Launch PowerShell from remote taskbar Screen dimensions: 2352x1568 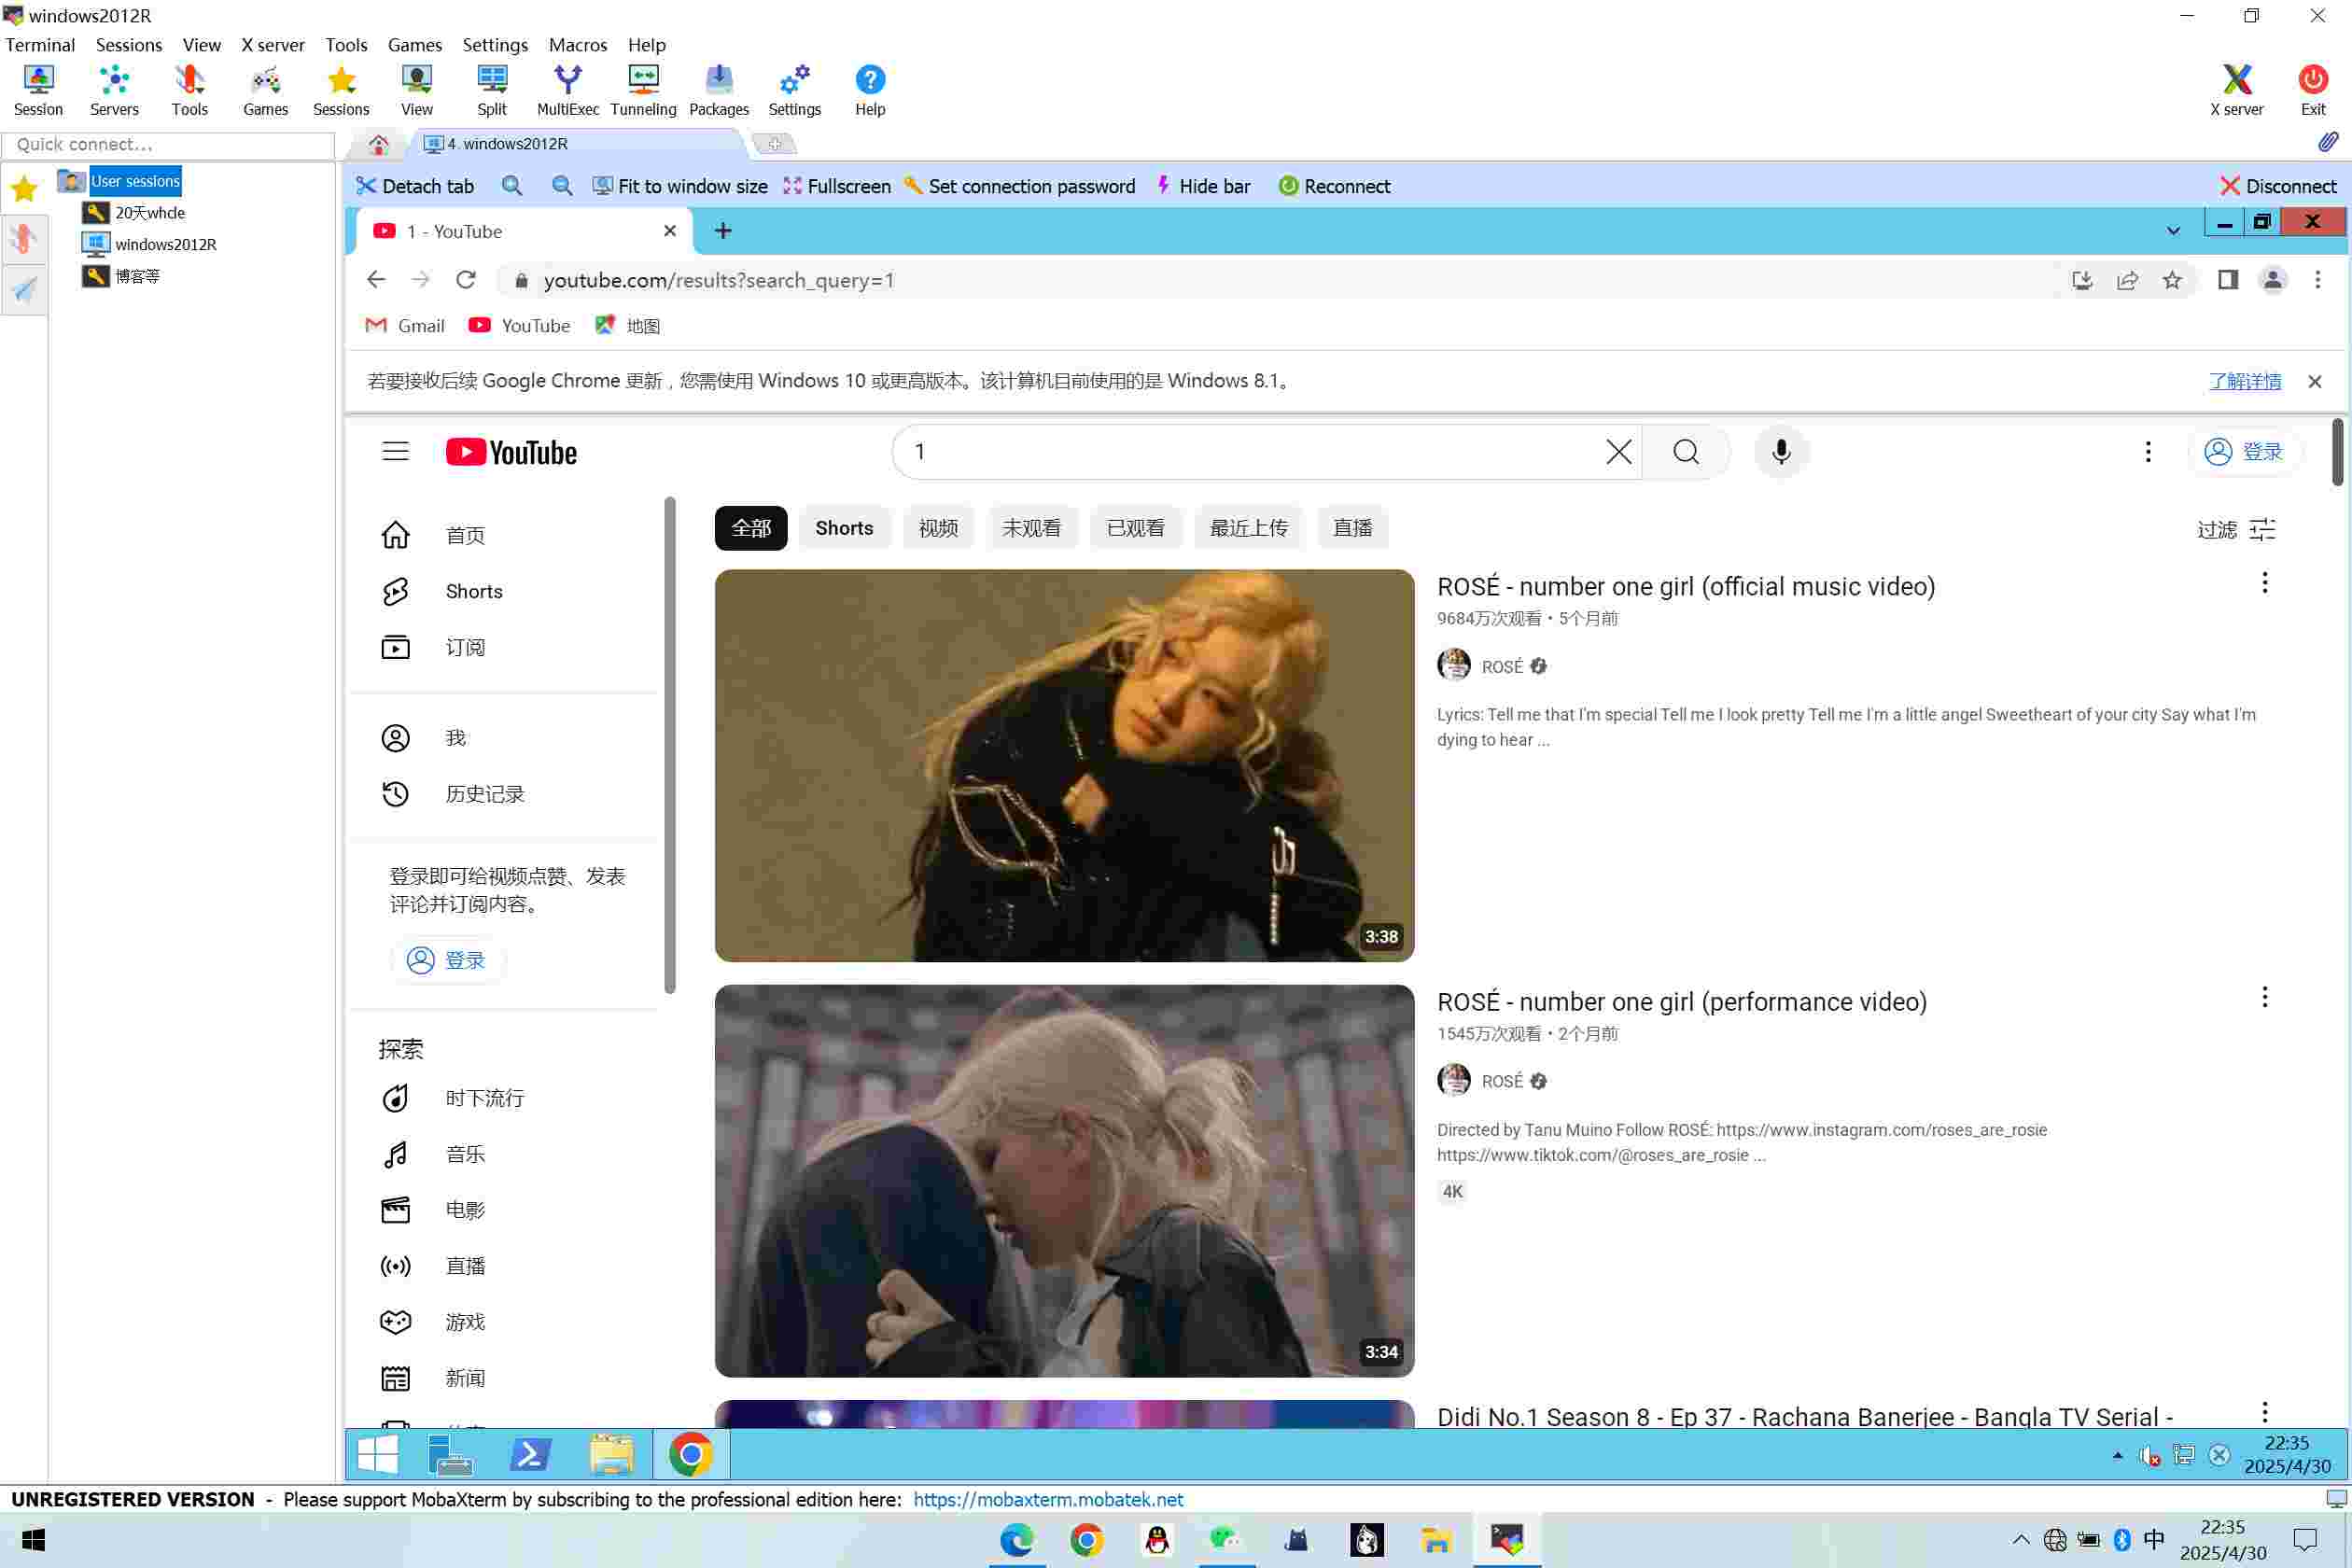530,1454
